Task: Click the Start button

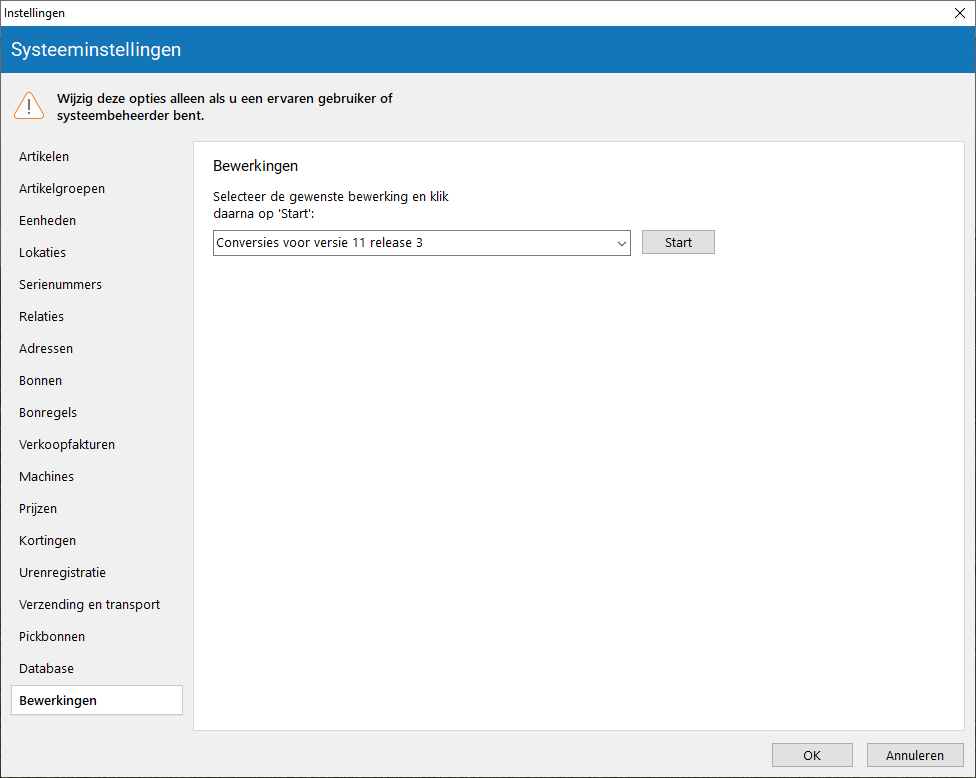Action: (x=678, y=243)
